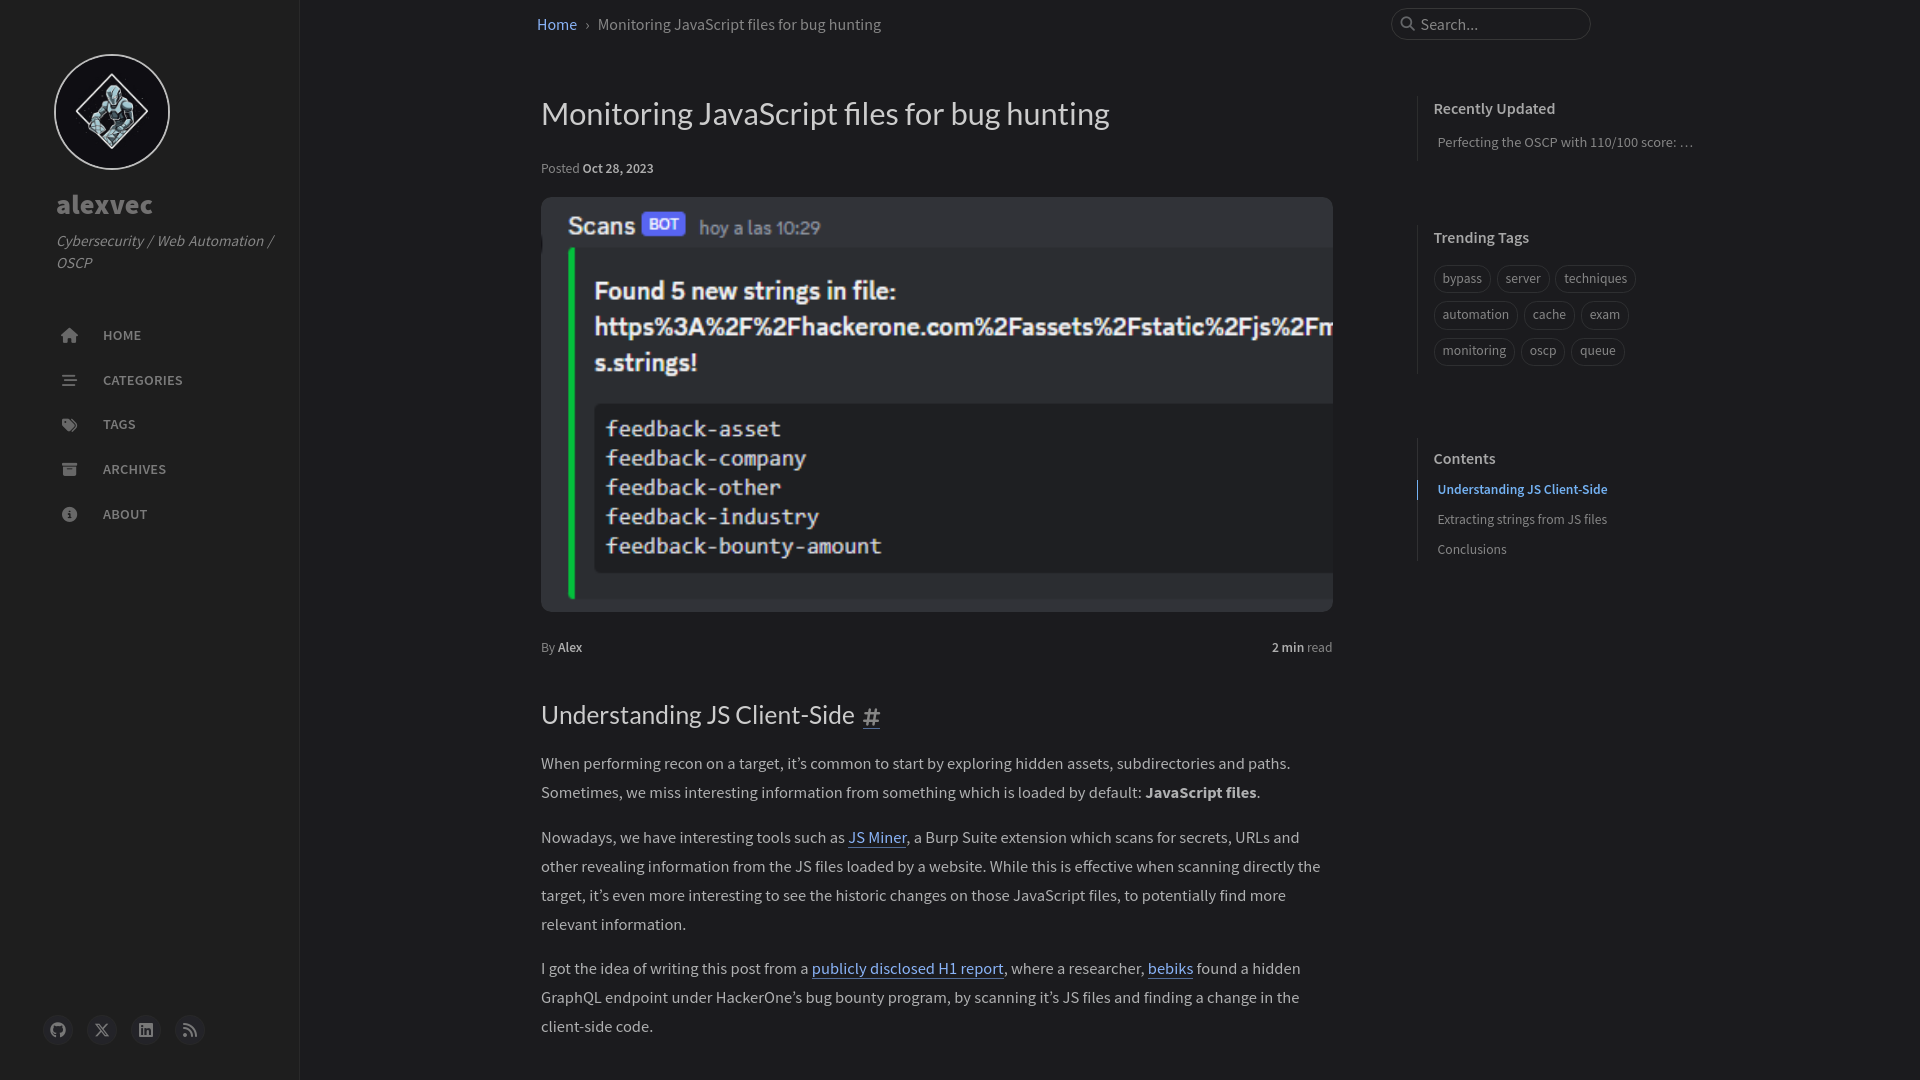Viewport: 1920px width, 1080px height.
Task: Click the oscp tag filter
Action: tap(1543, 351)
